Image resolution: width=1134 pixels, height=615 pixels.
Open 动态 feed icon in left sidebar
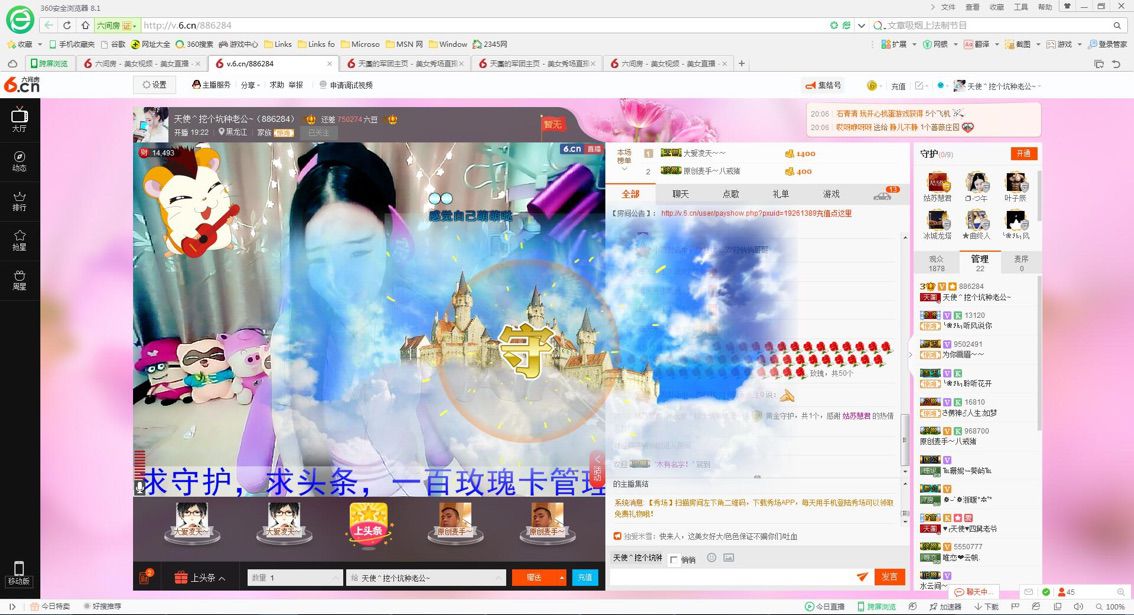(x=20, y=161)
